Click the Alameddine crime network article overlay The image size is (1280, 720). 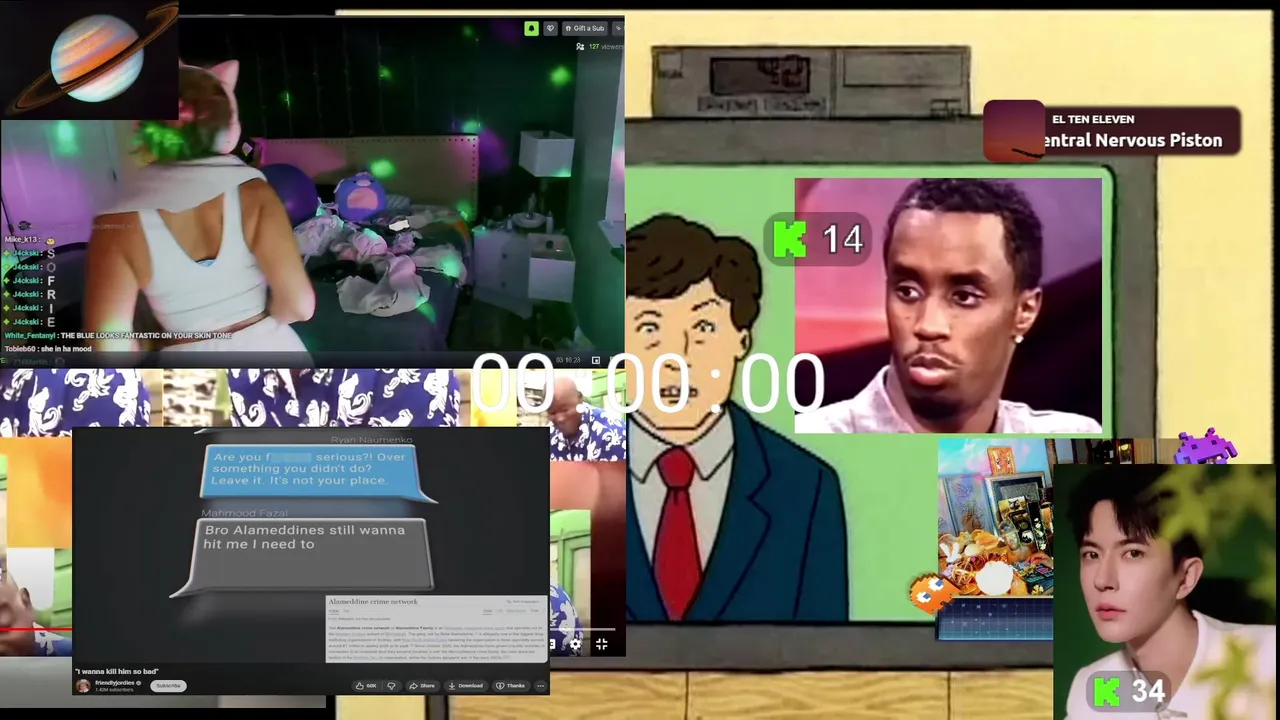(437, 628)
